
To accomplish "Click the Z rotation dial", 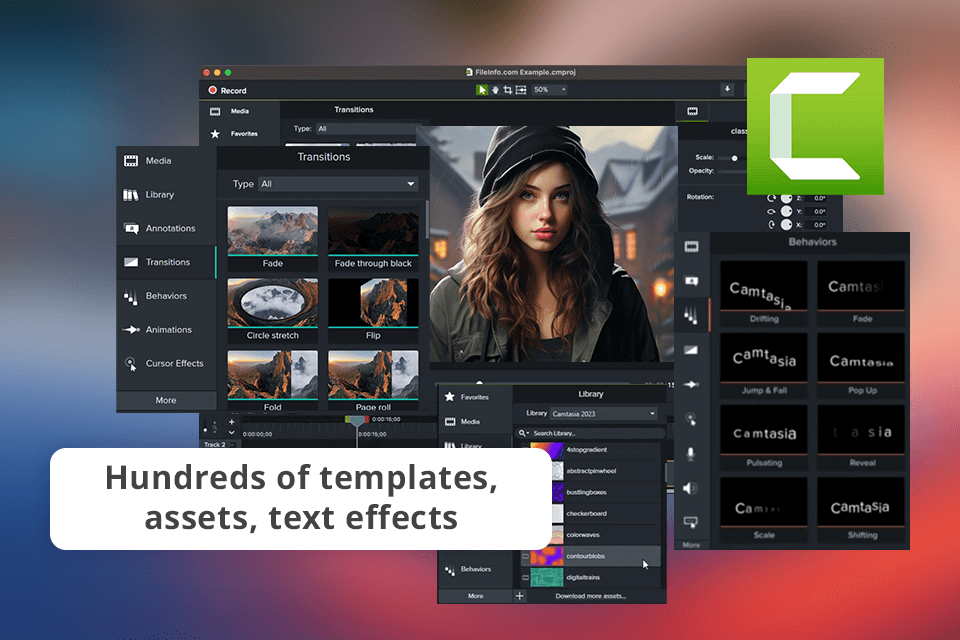I will click(x=787, y=198).
